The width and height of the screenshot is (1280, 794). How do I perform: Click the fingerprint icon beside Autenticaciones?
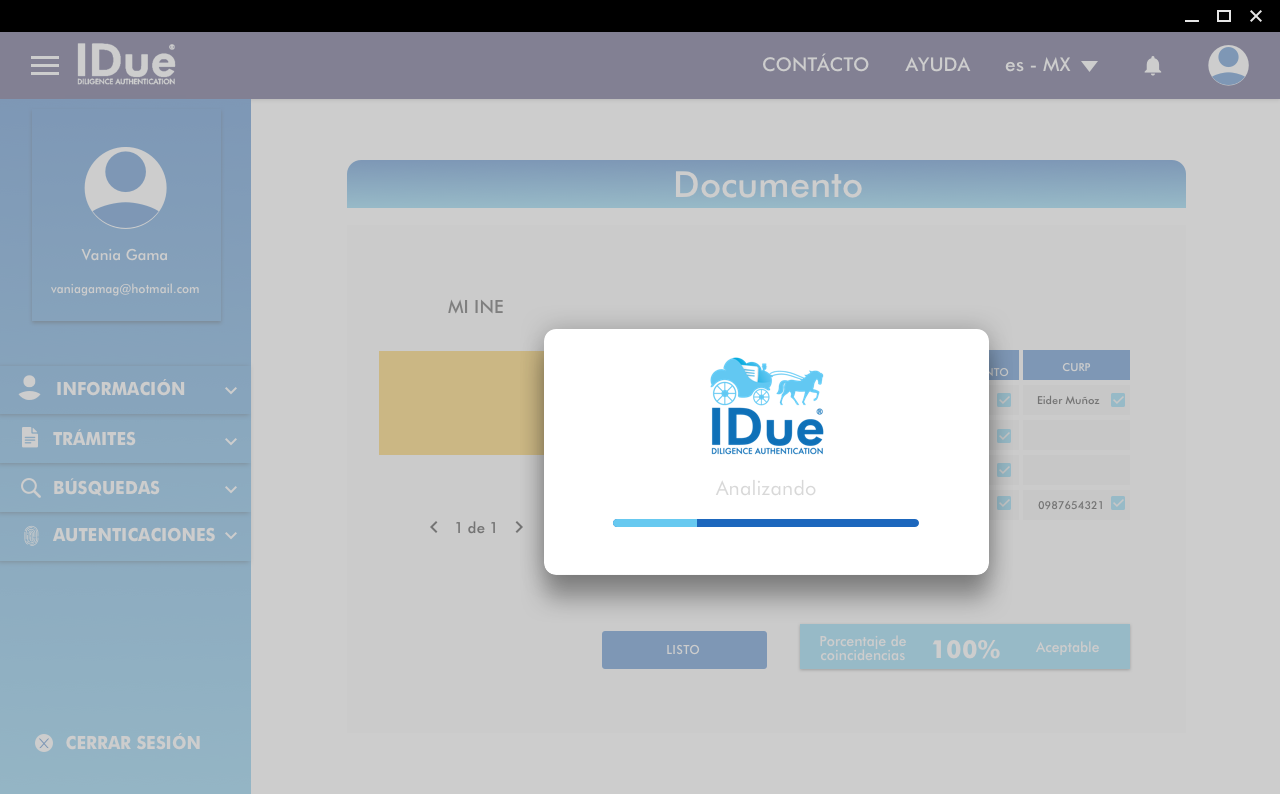[x=31, y=536]
